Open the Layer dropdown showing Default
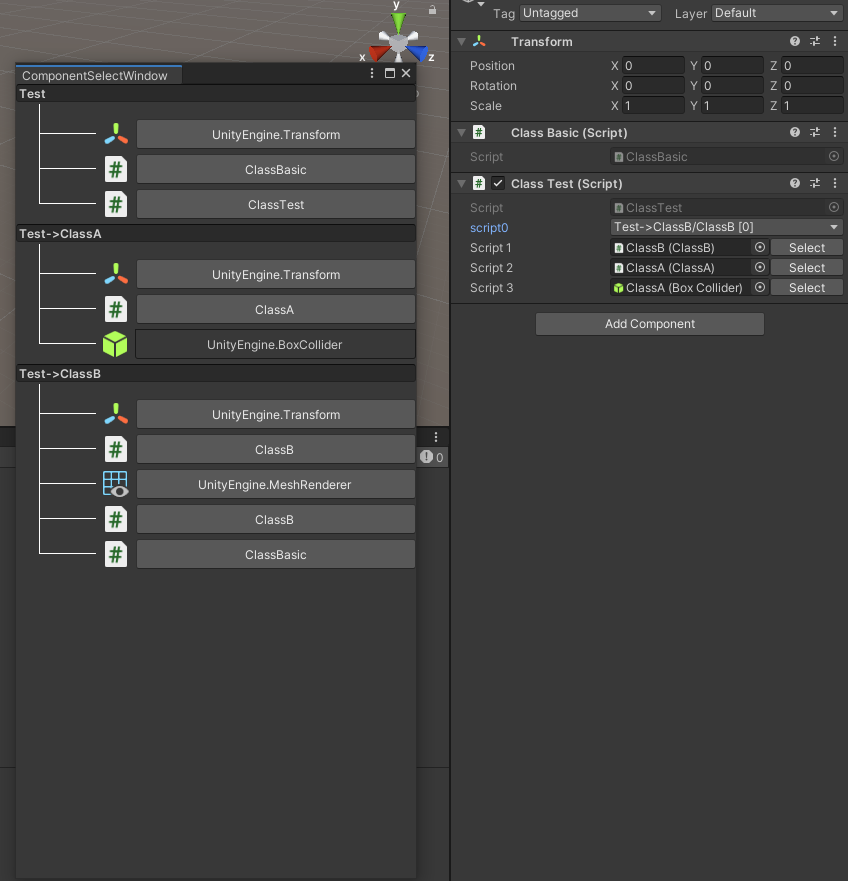This screenshot has width=848, height=881. point(777,13)
